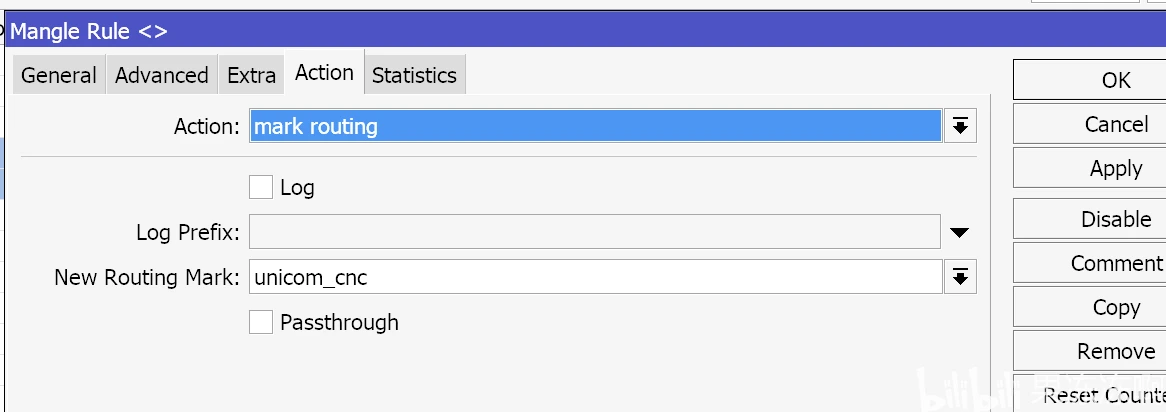Click the Action tab

click(x=324, y=73)
